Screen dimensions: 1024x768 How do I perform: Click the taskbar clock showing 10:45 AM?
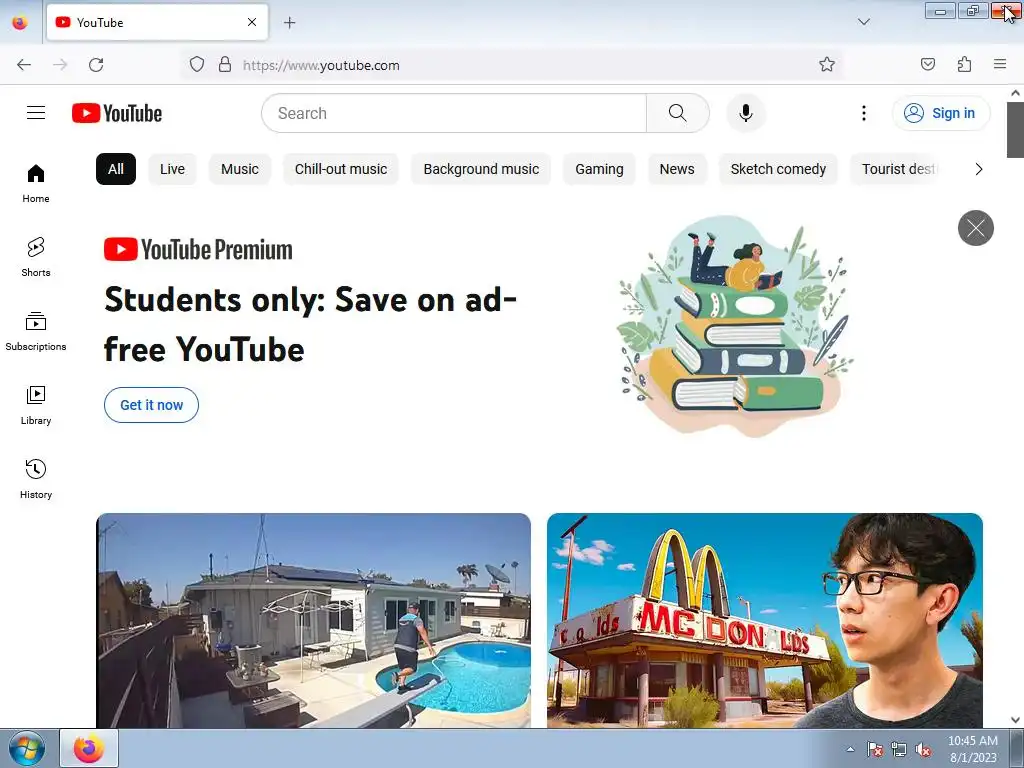tap(972, 749)
